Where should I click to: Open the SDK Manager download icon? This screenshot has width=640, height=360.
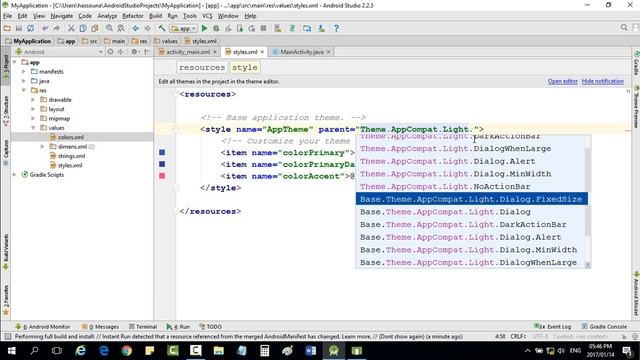pos(321,29)
